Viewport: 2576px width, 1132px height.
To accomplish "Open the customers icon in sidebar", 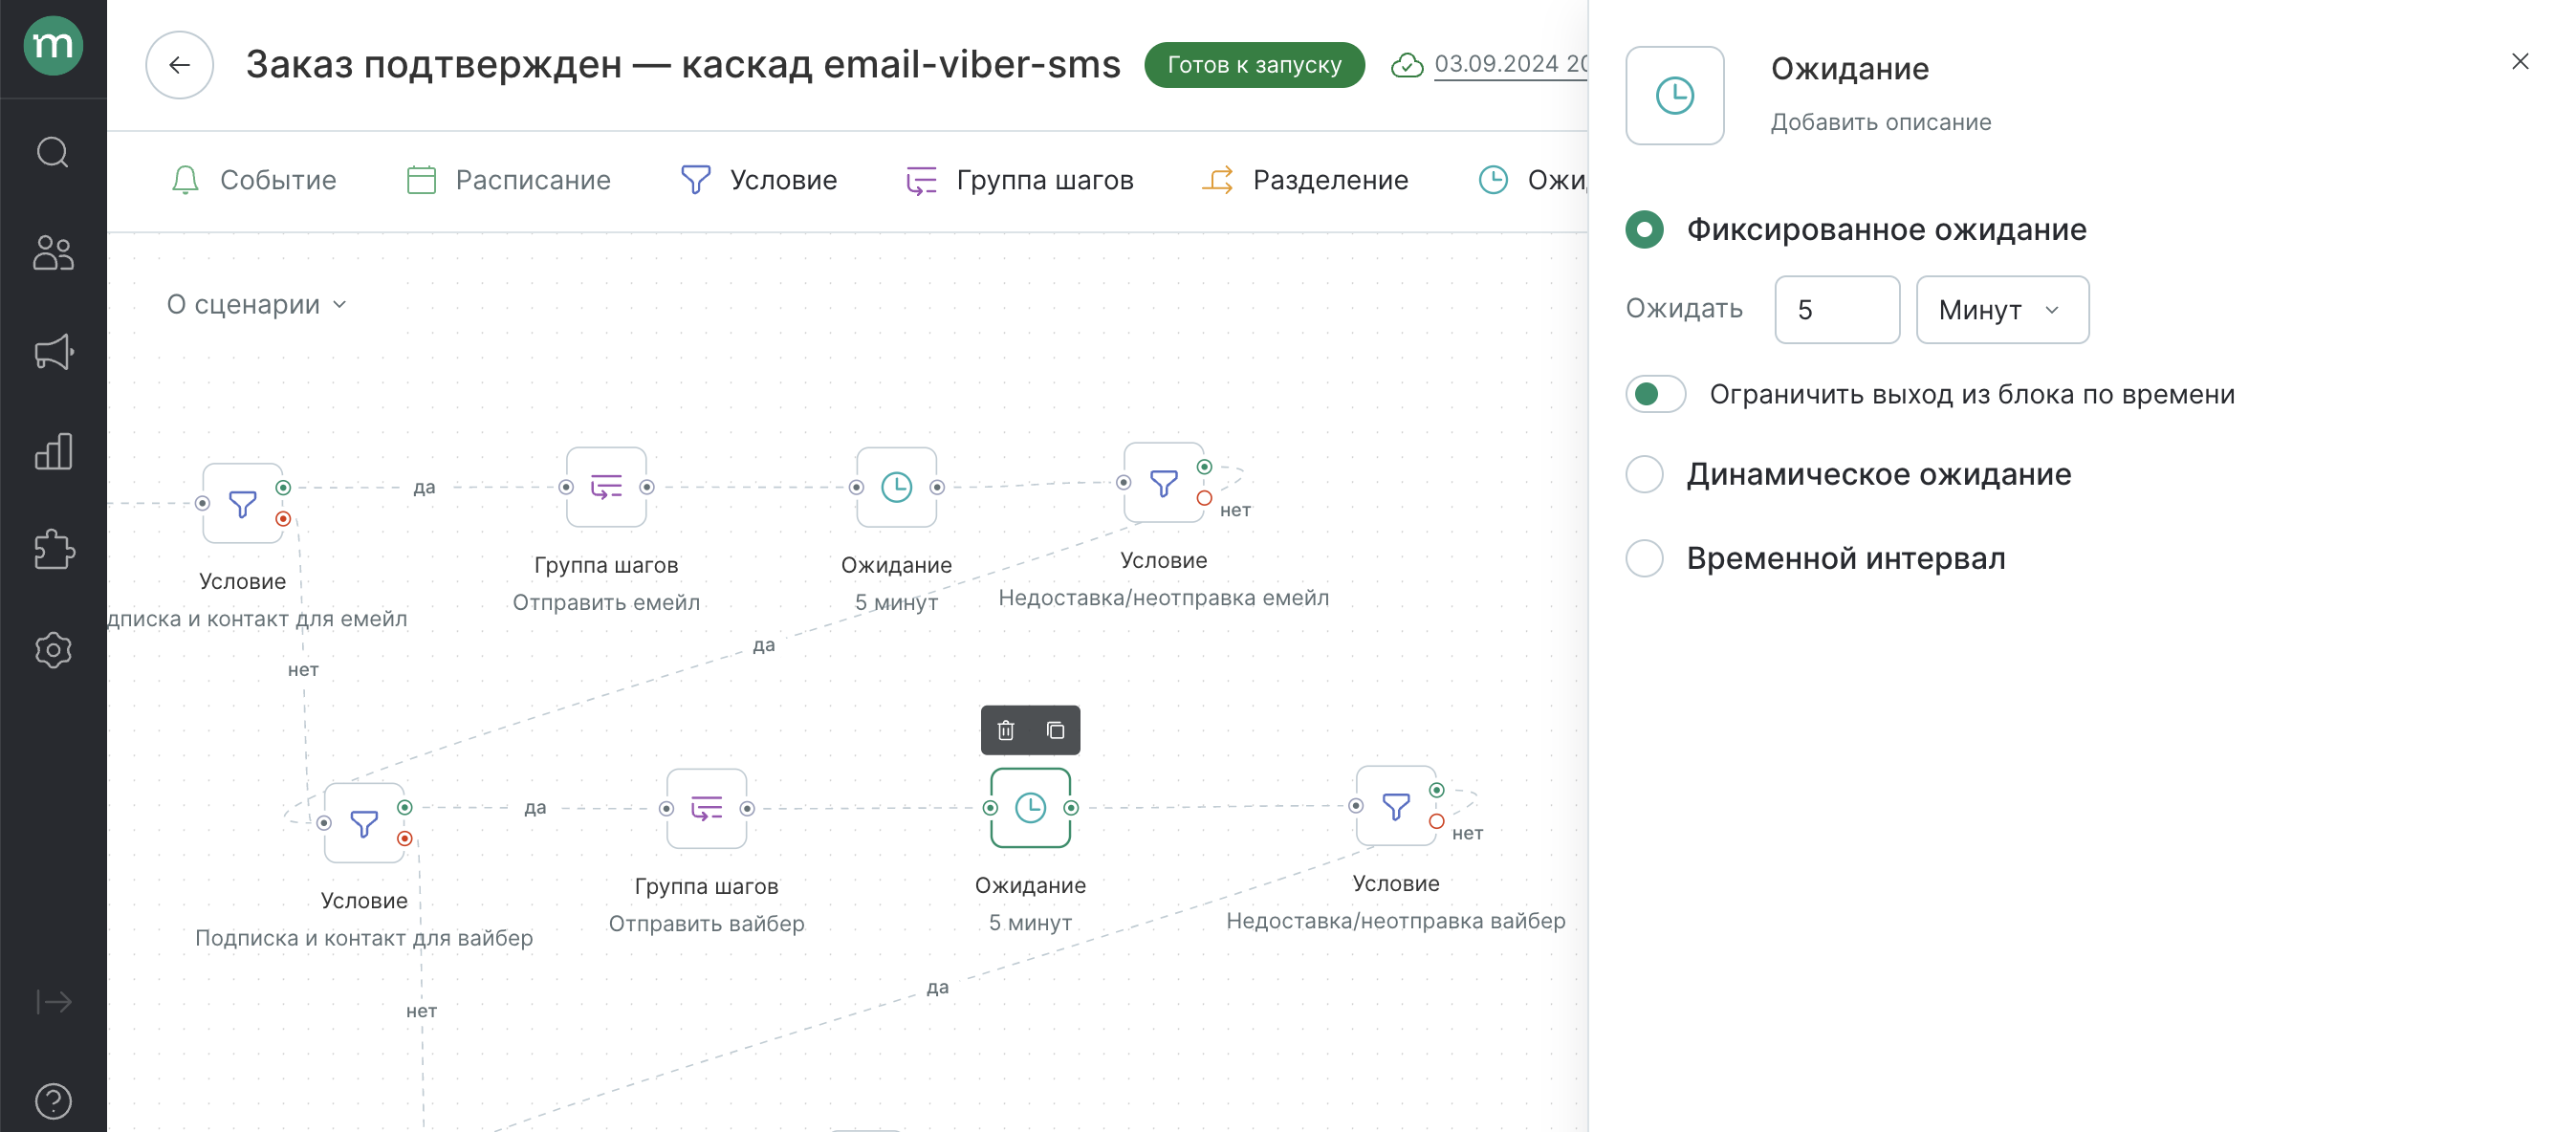I will coord(53,252).
